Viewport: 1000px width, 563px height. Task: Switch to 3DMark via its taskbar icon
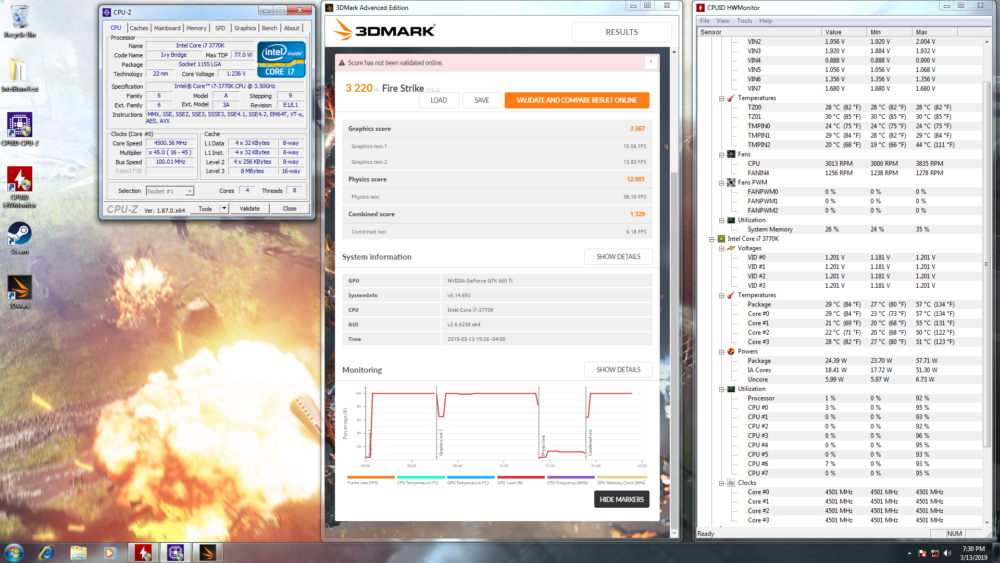click(x=207, y=552)
